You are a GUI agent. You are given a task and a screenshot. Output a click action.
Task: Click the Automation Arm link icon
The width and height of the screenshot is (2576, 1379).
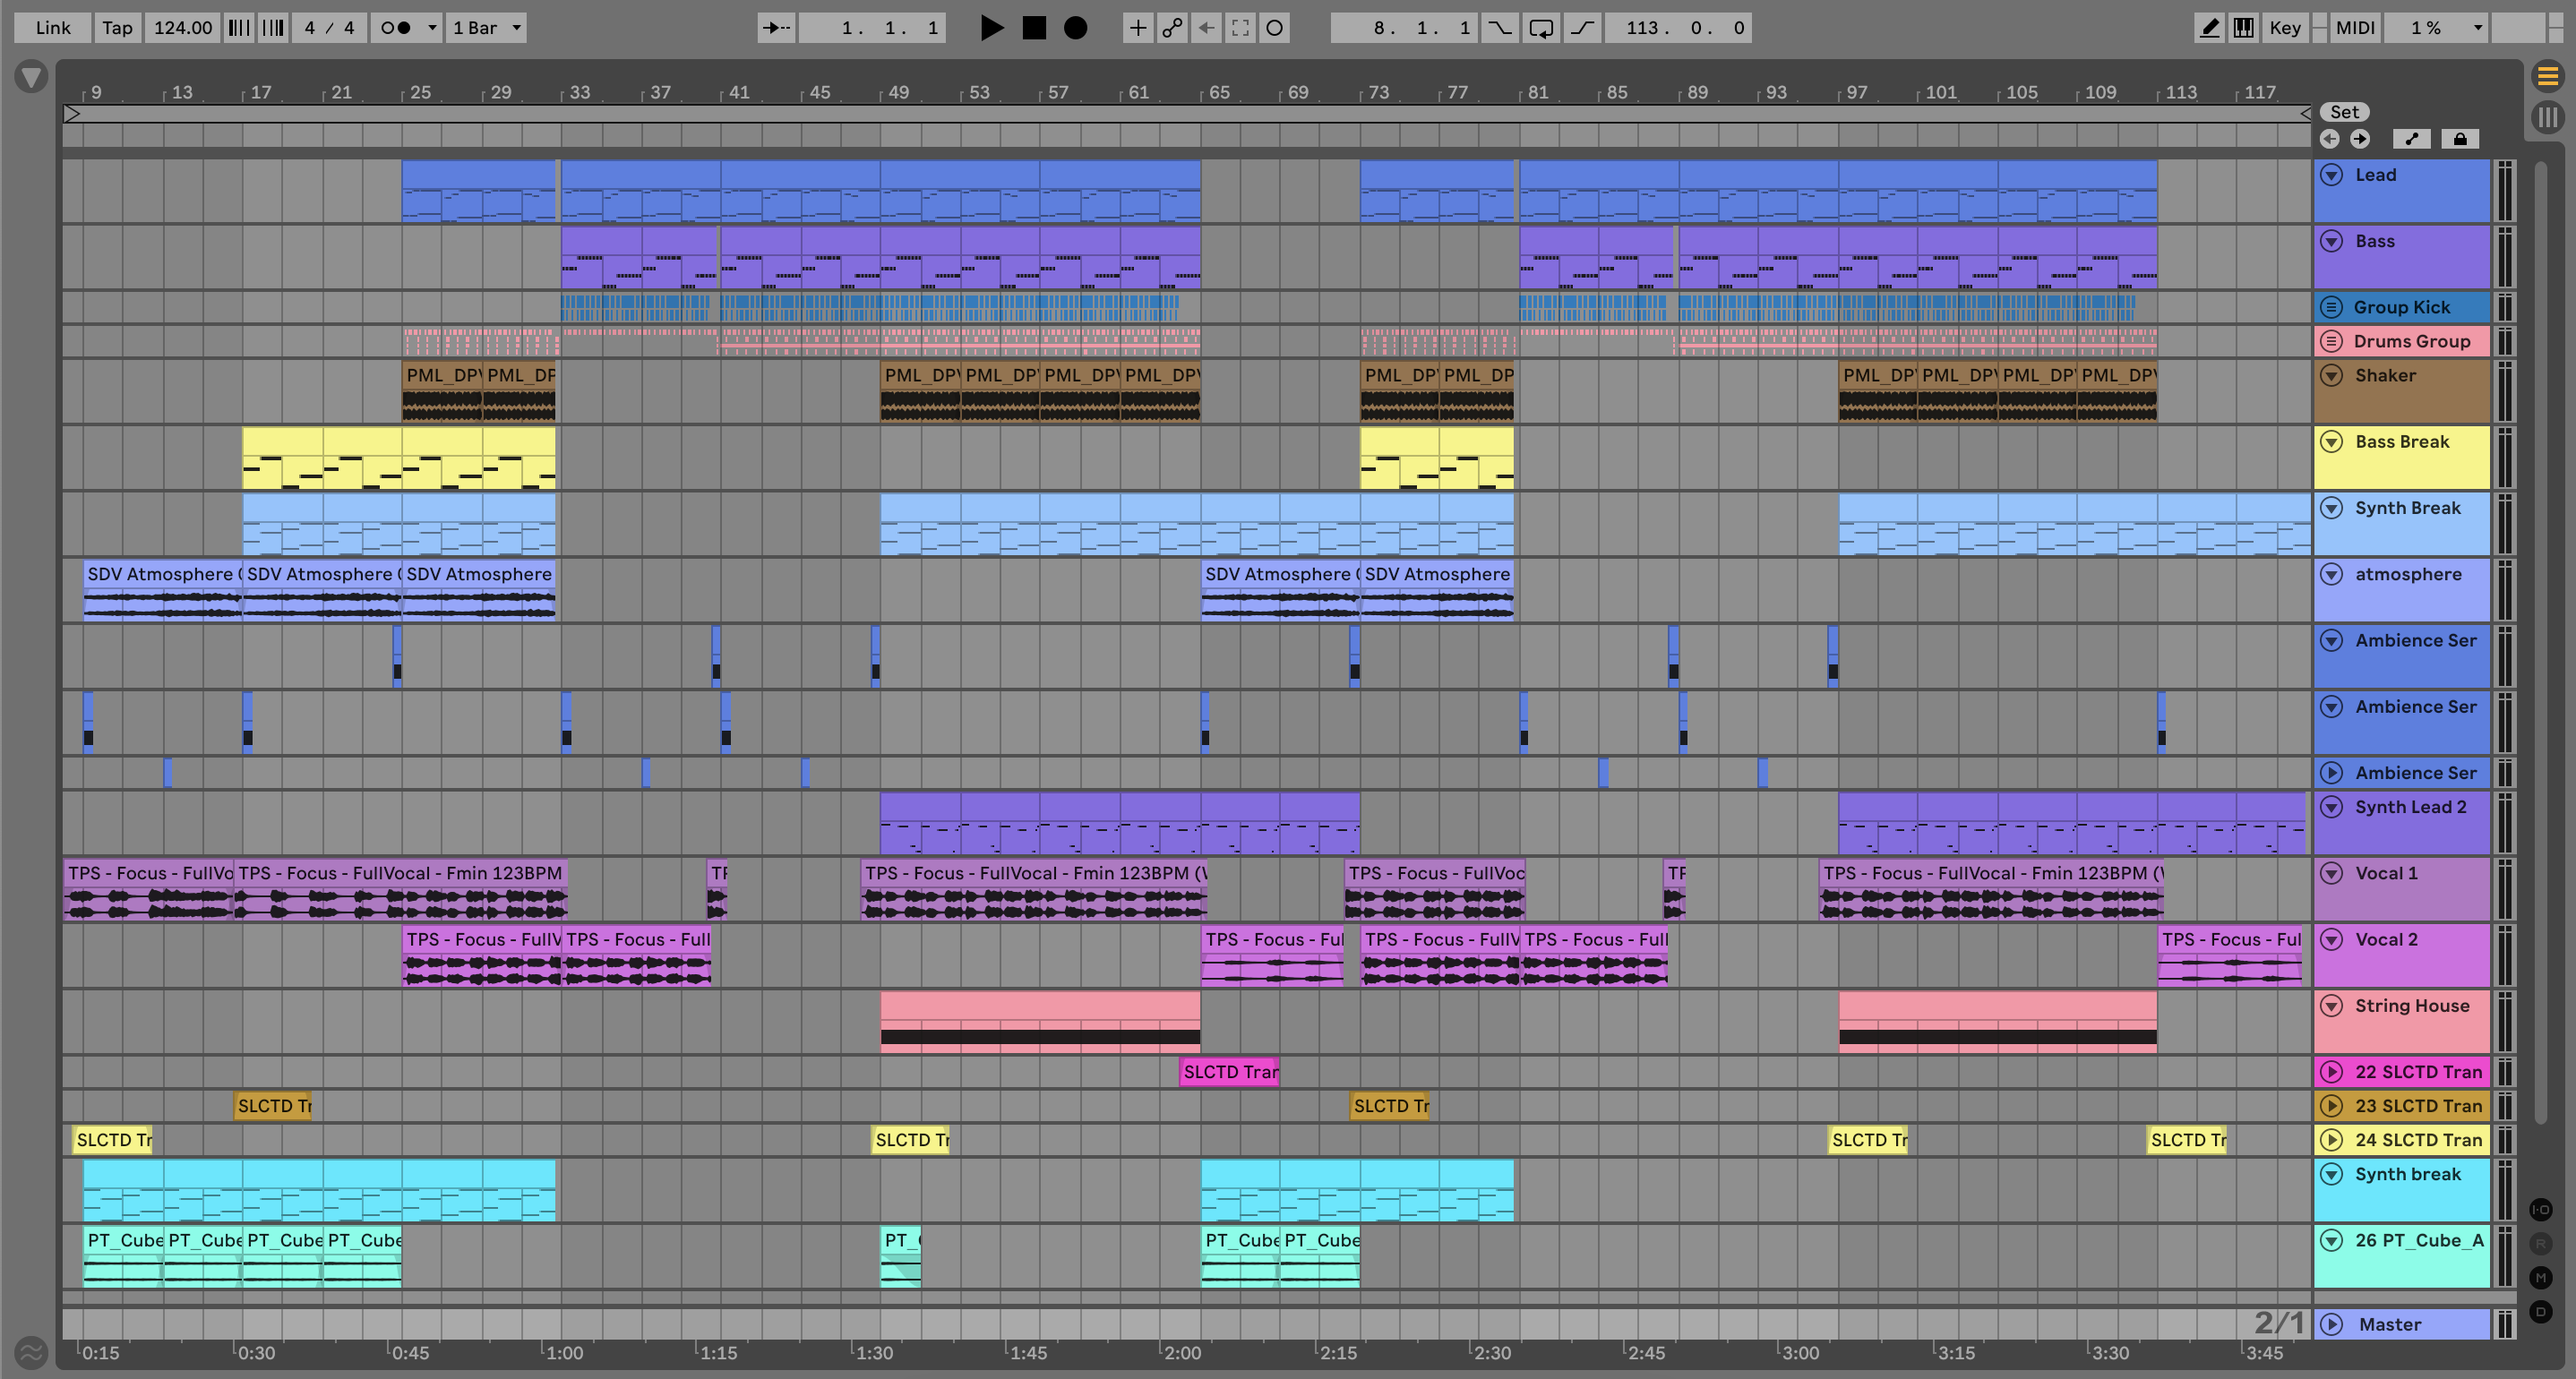[x=1172, y=28]
